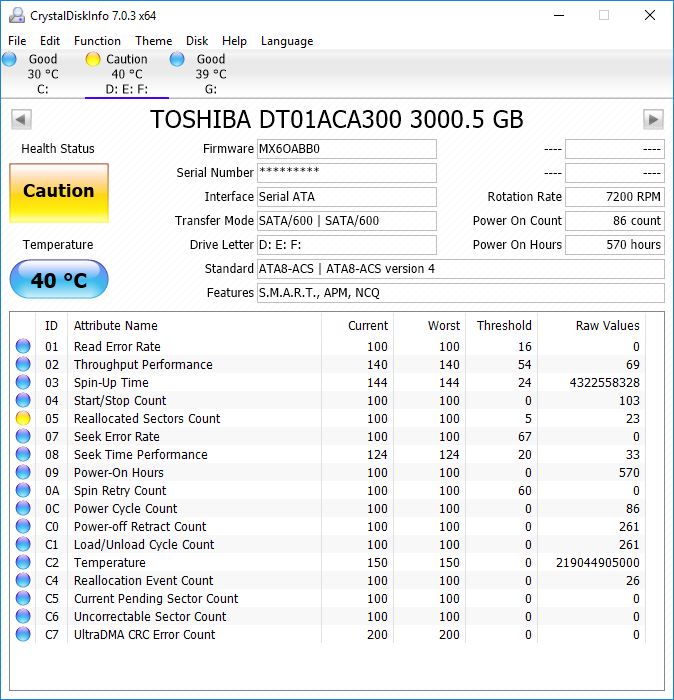Click status orb for Seek Error Rate row

23,436
